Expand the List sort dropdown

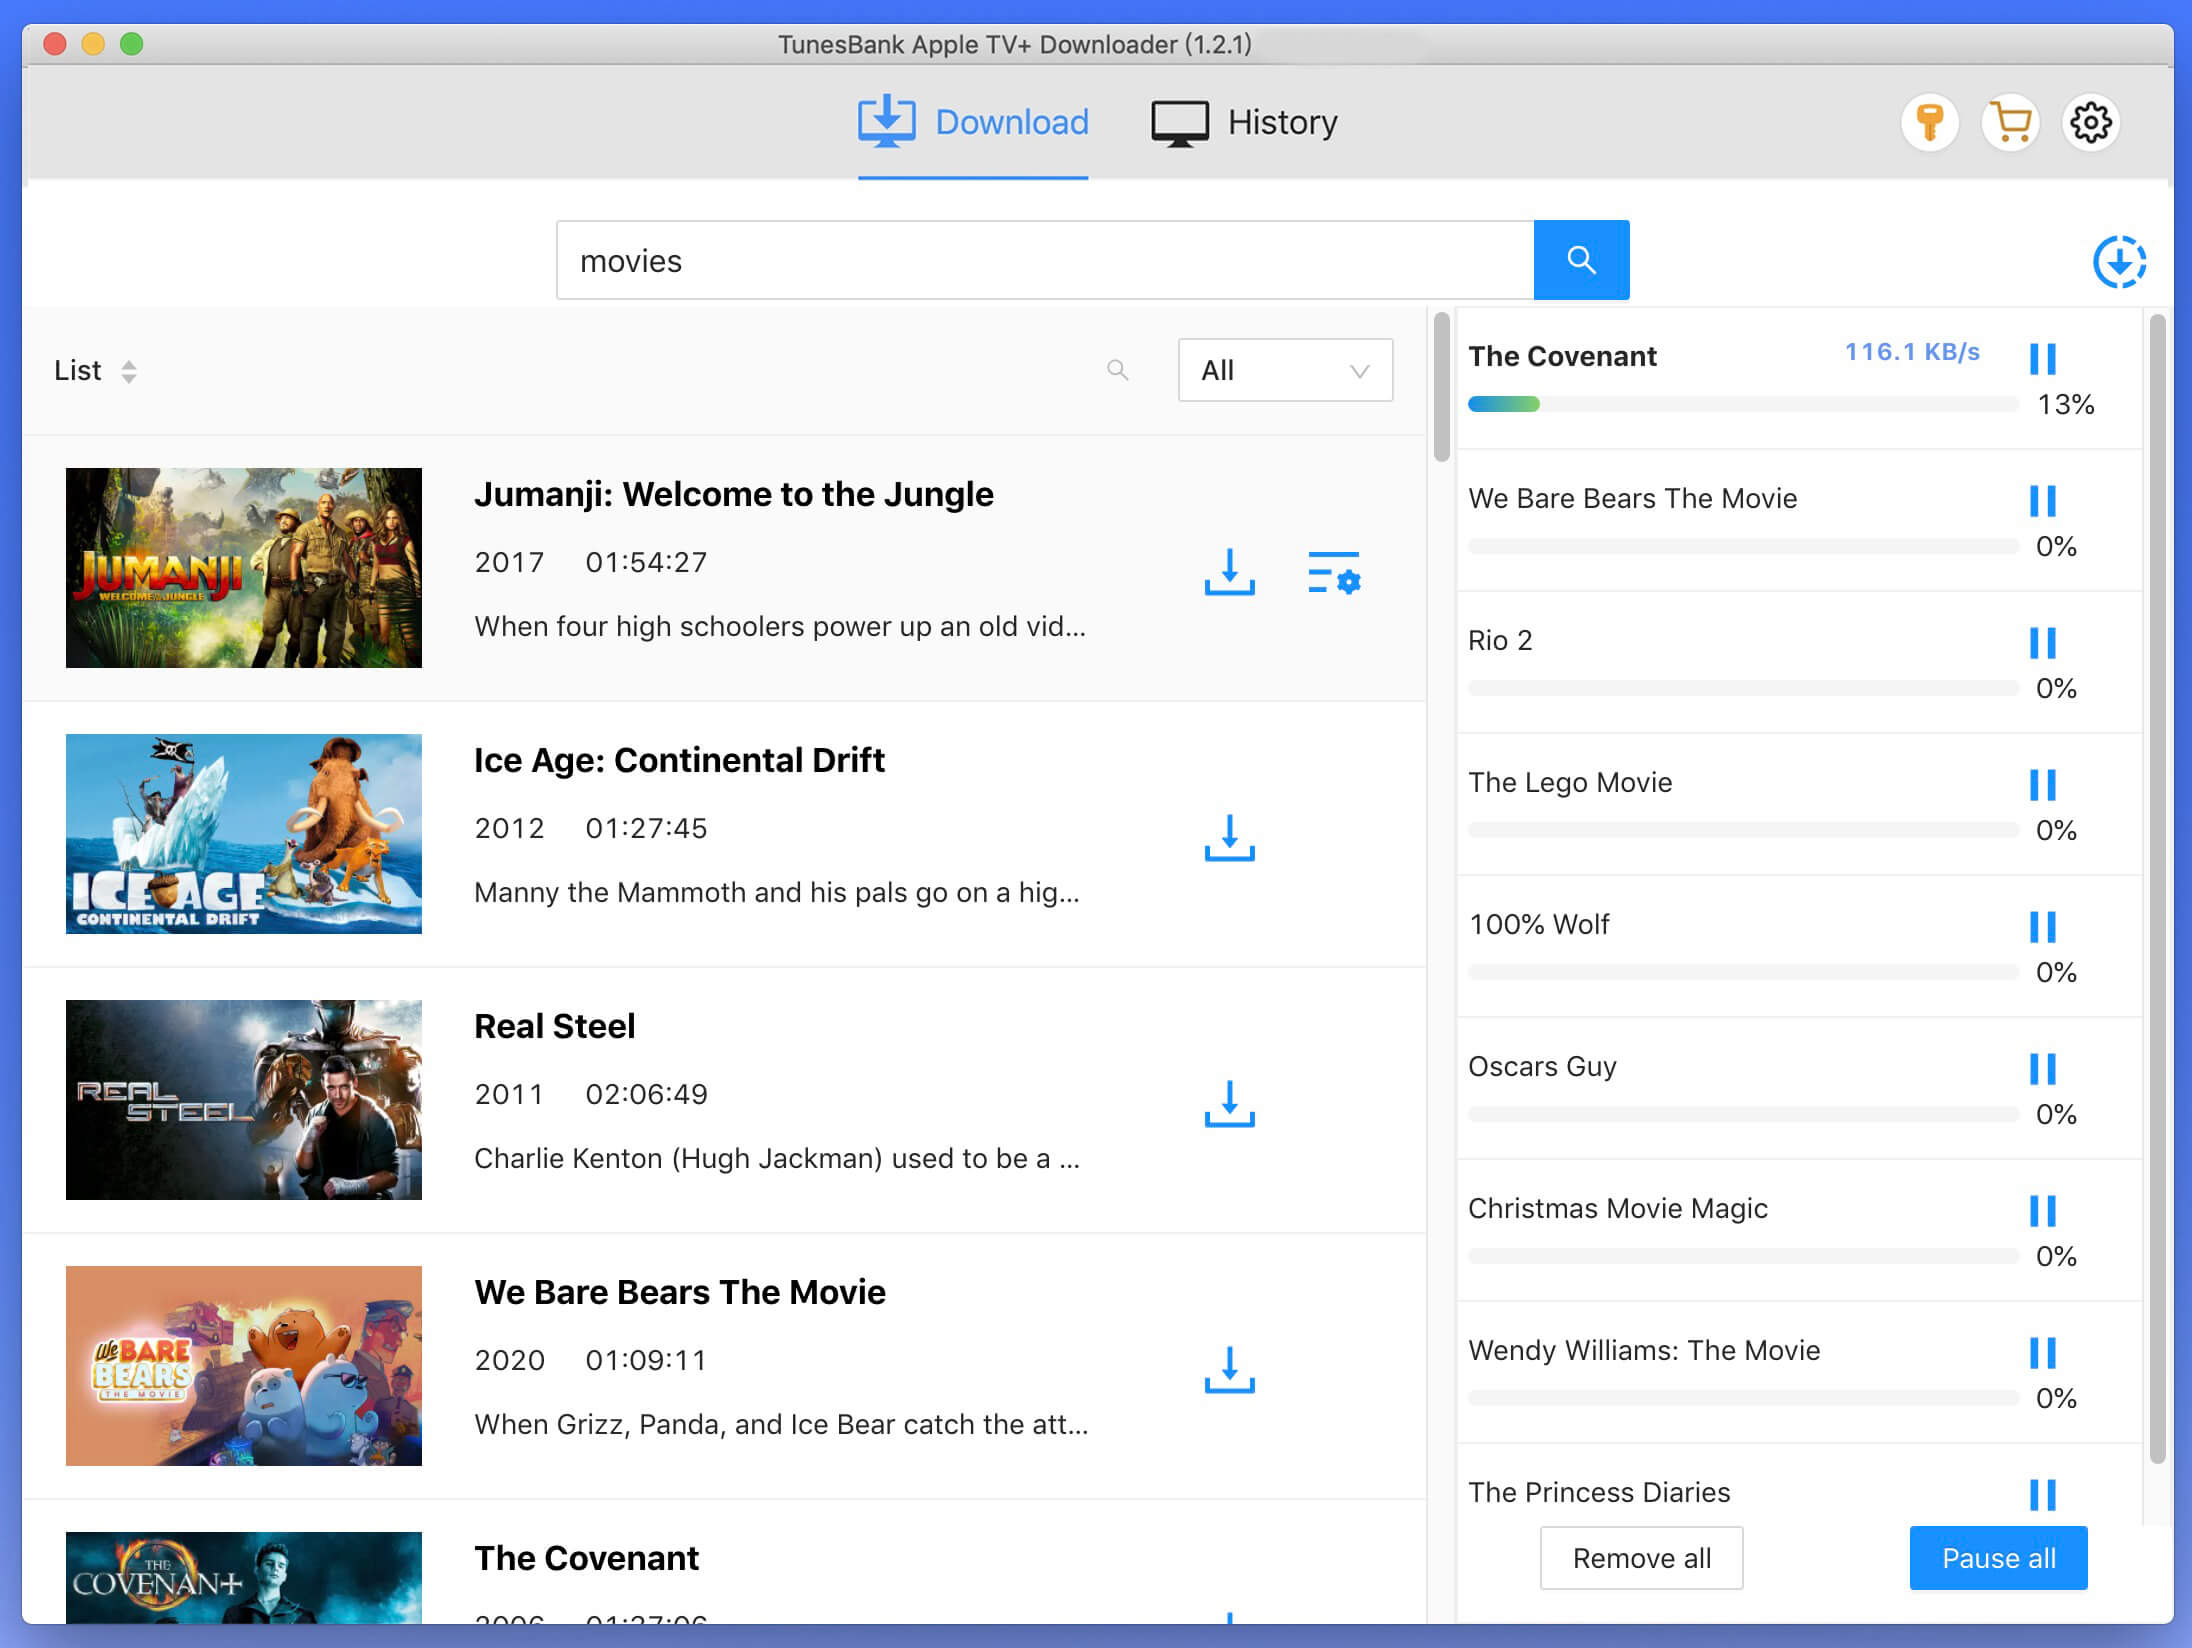point(97,369)
